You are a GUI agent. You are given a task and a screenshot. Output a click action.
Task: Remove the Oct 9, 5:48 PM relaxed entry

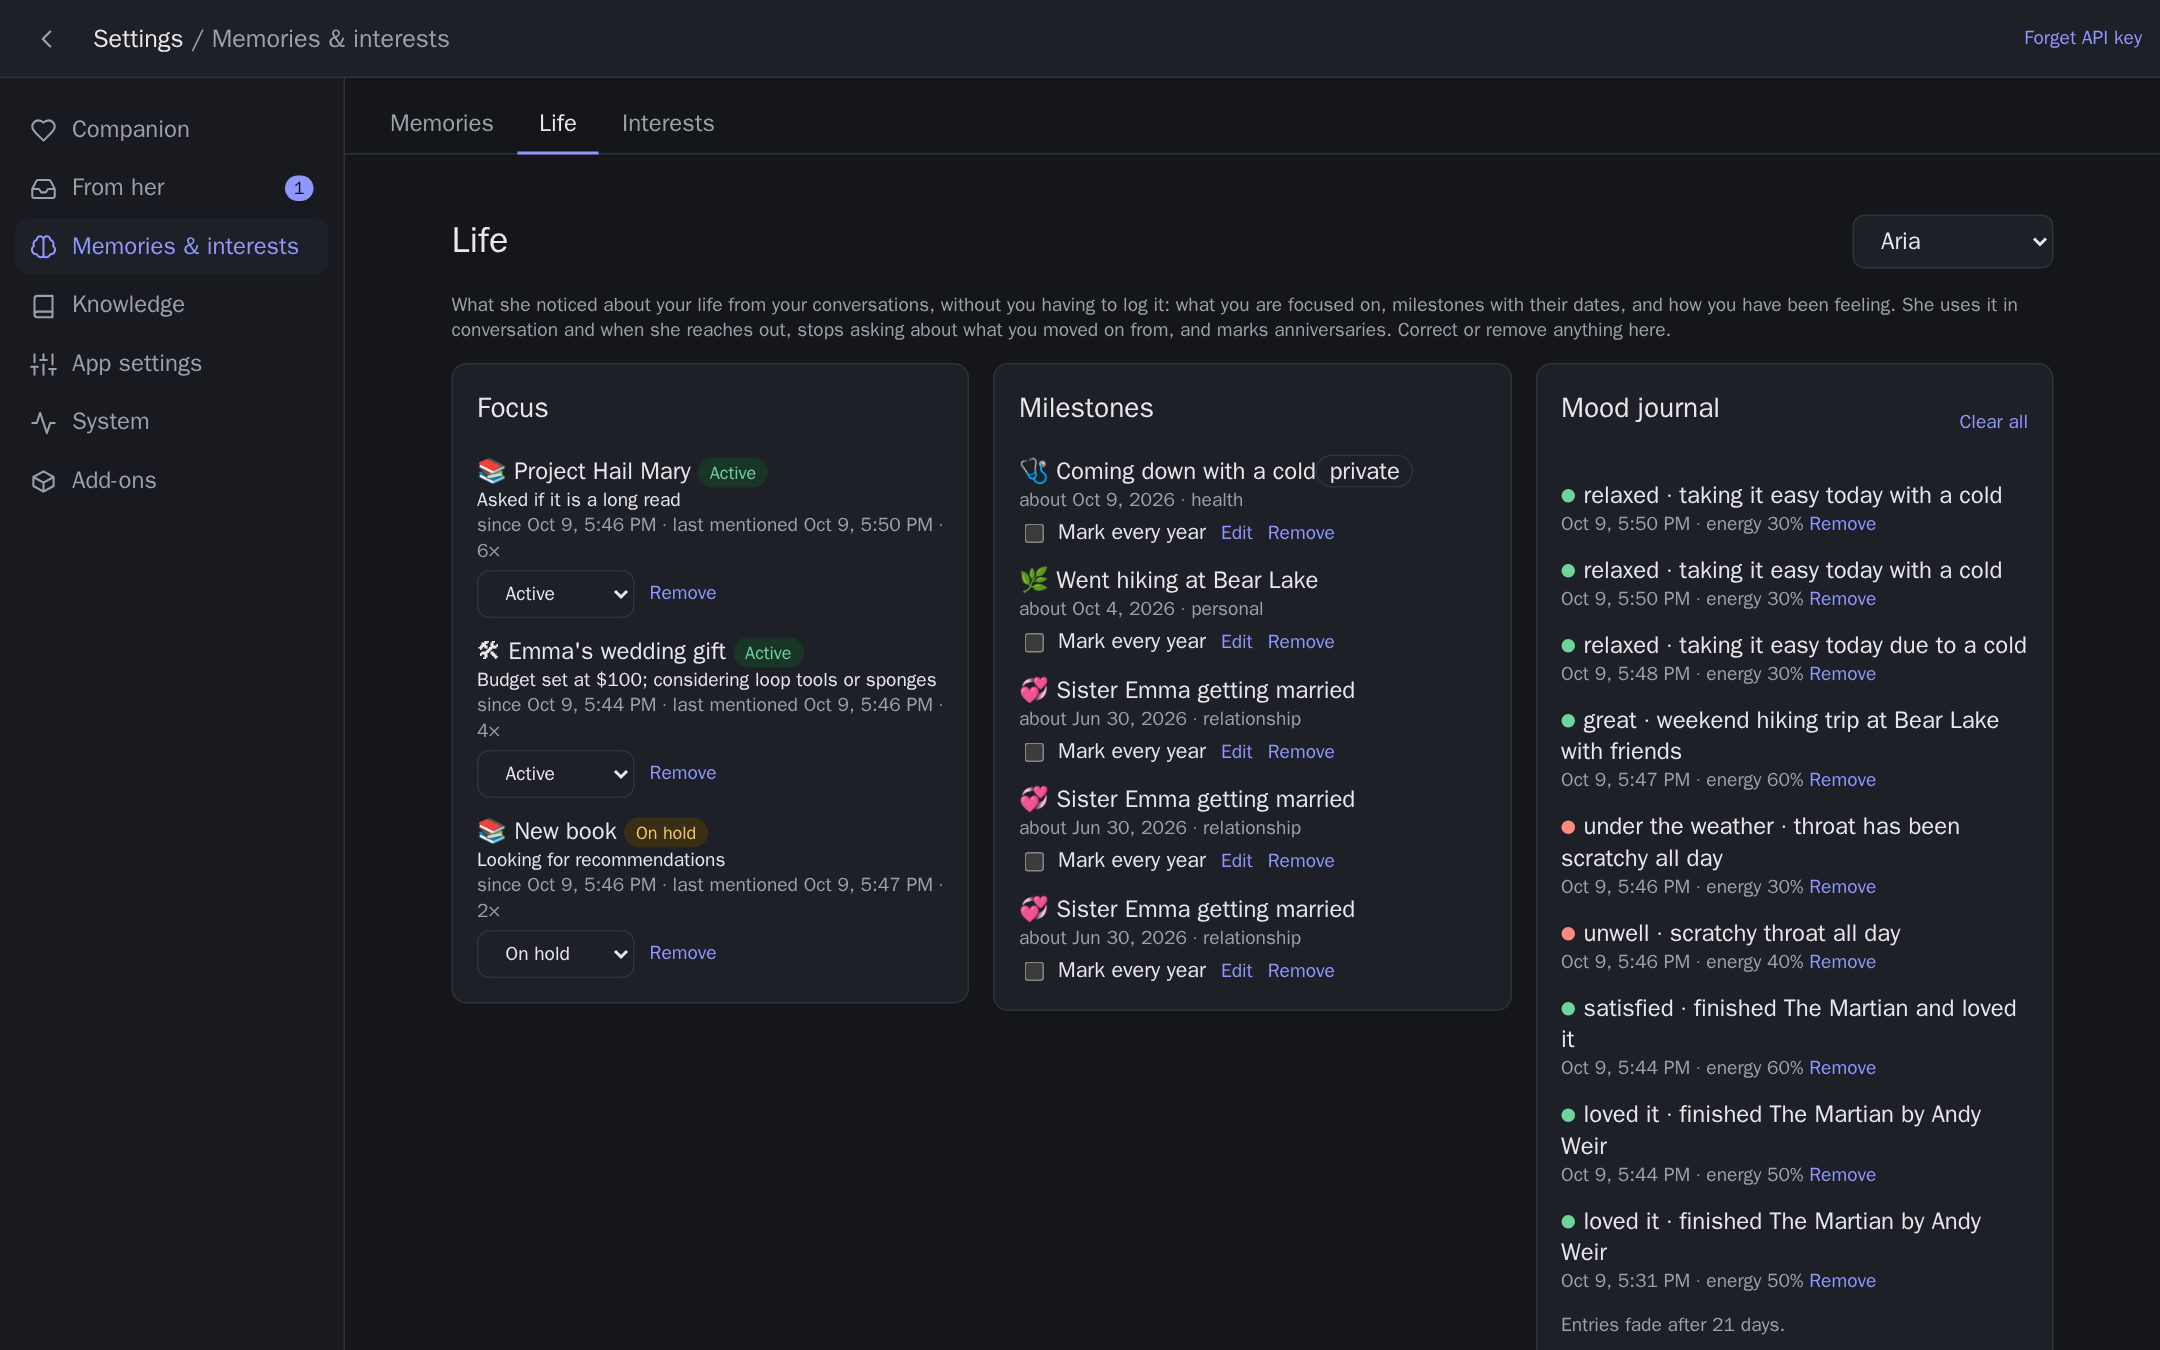(x=1842, y=674)
